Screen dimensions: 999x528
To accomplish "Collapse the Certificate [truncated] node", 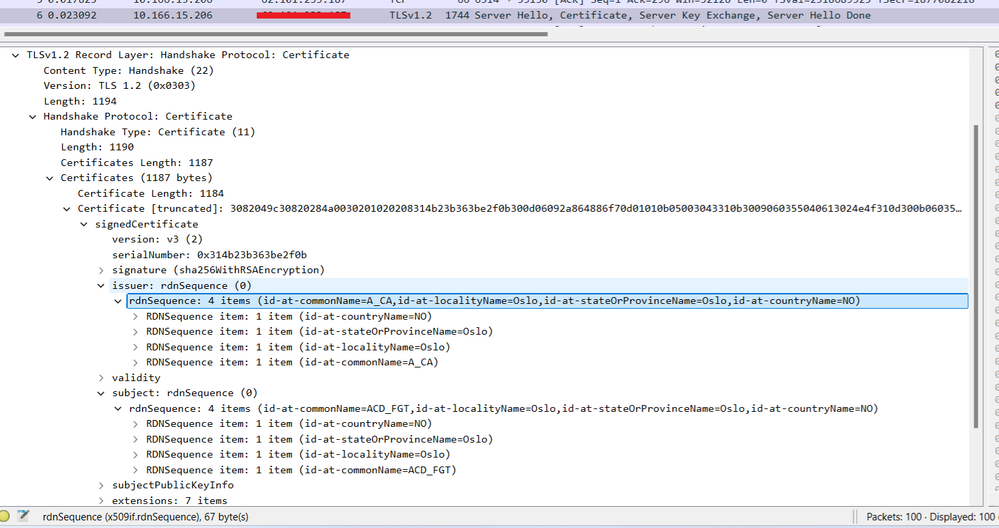I will click(x=67, y=209).
